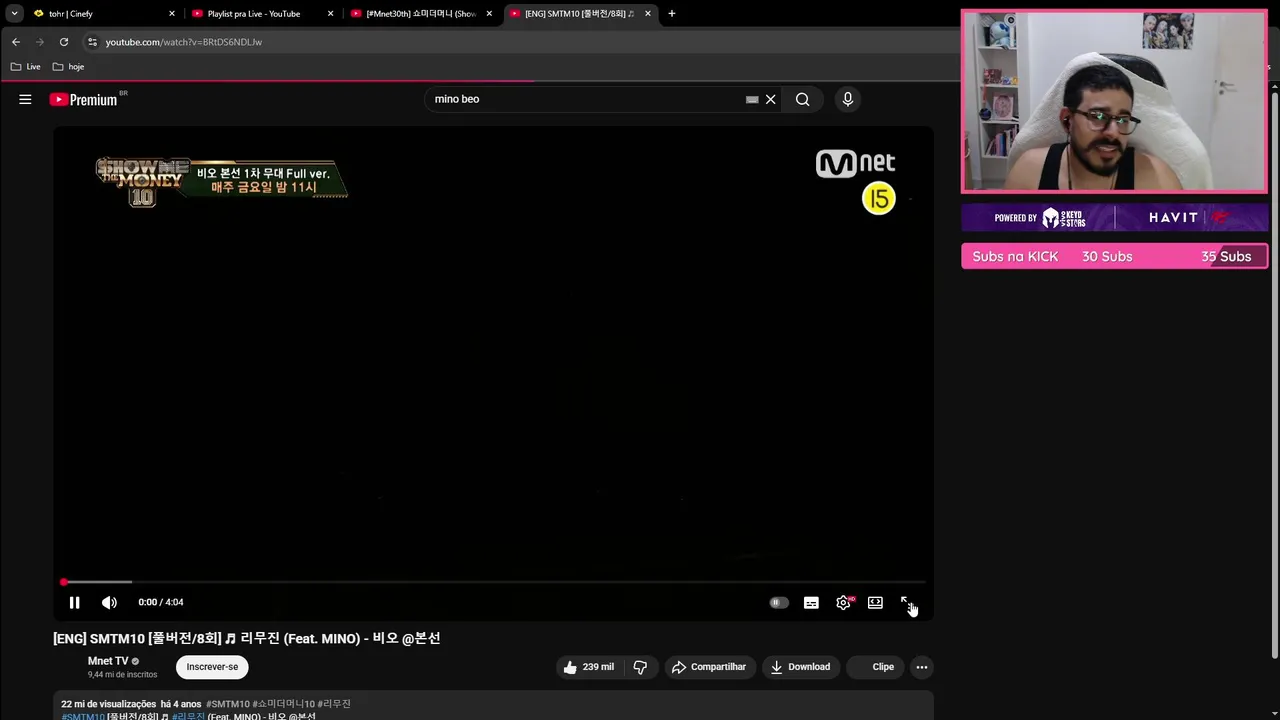The image size is (1280, 720).
Task: Open the tab search dropdown arrow
Action: tap(14, 14)
